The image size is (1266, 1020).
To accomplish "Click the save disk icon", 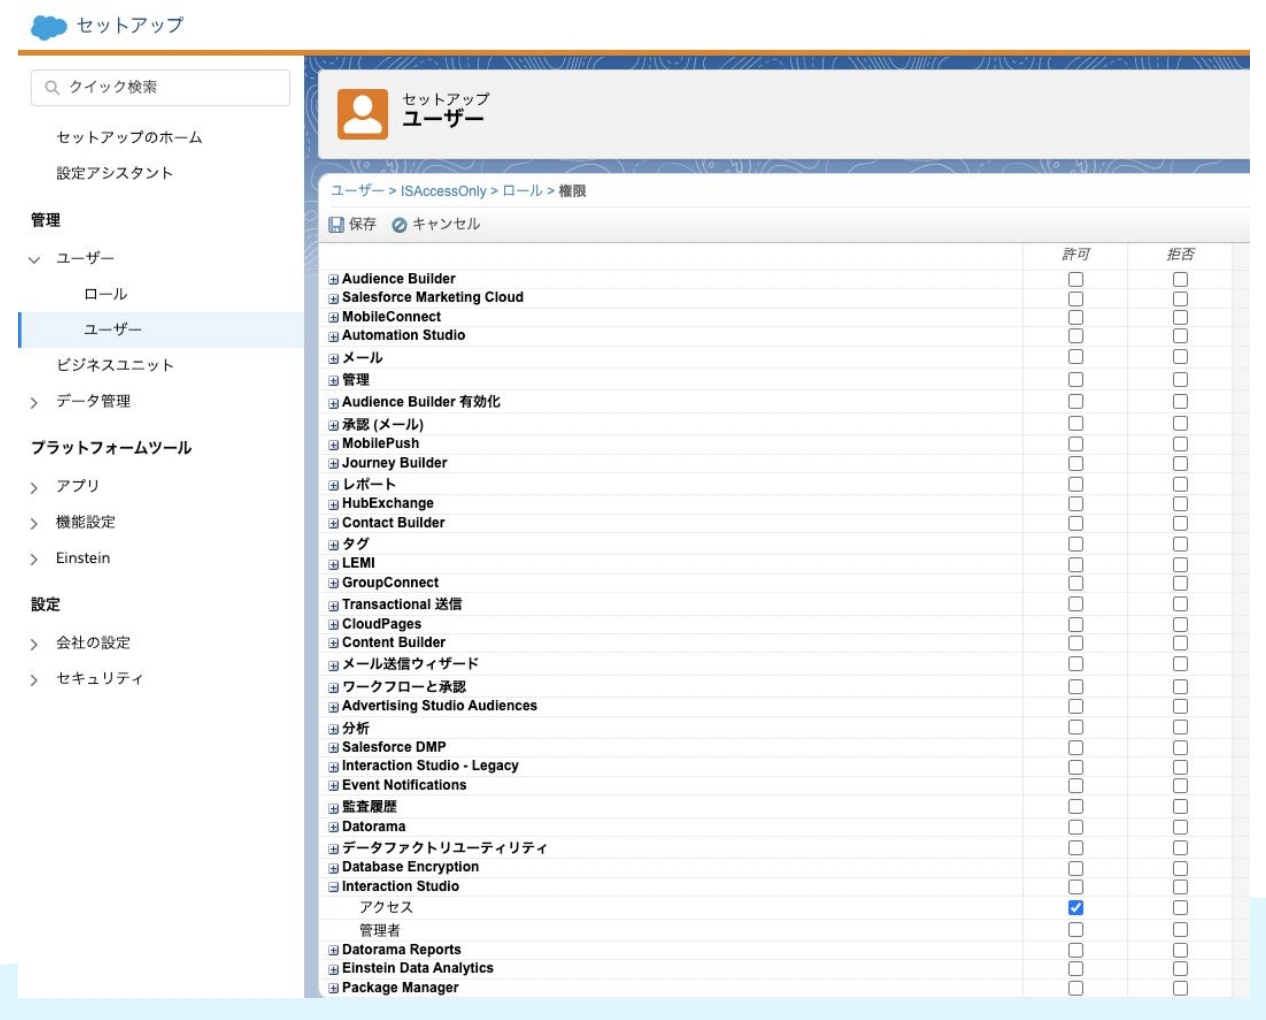I will (336, 225).
